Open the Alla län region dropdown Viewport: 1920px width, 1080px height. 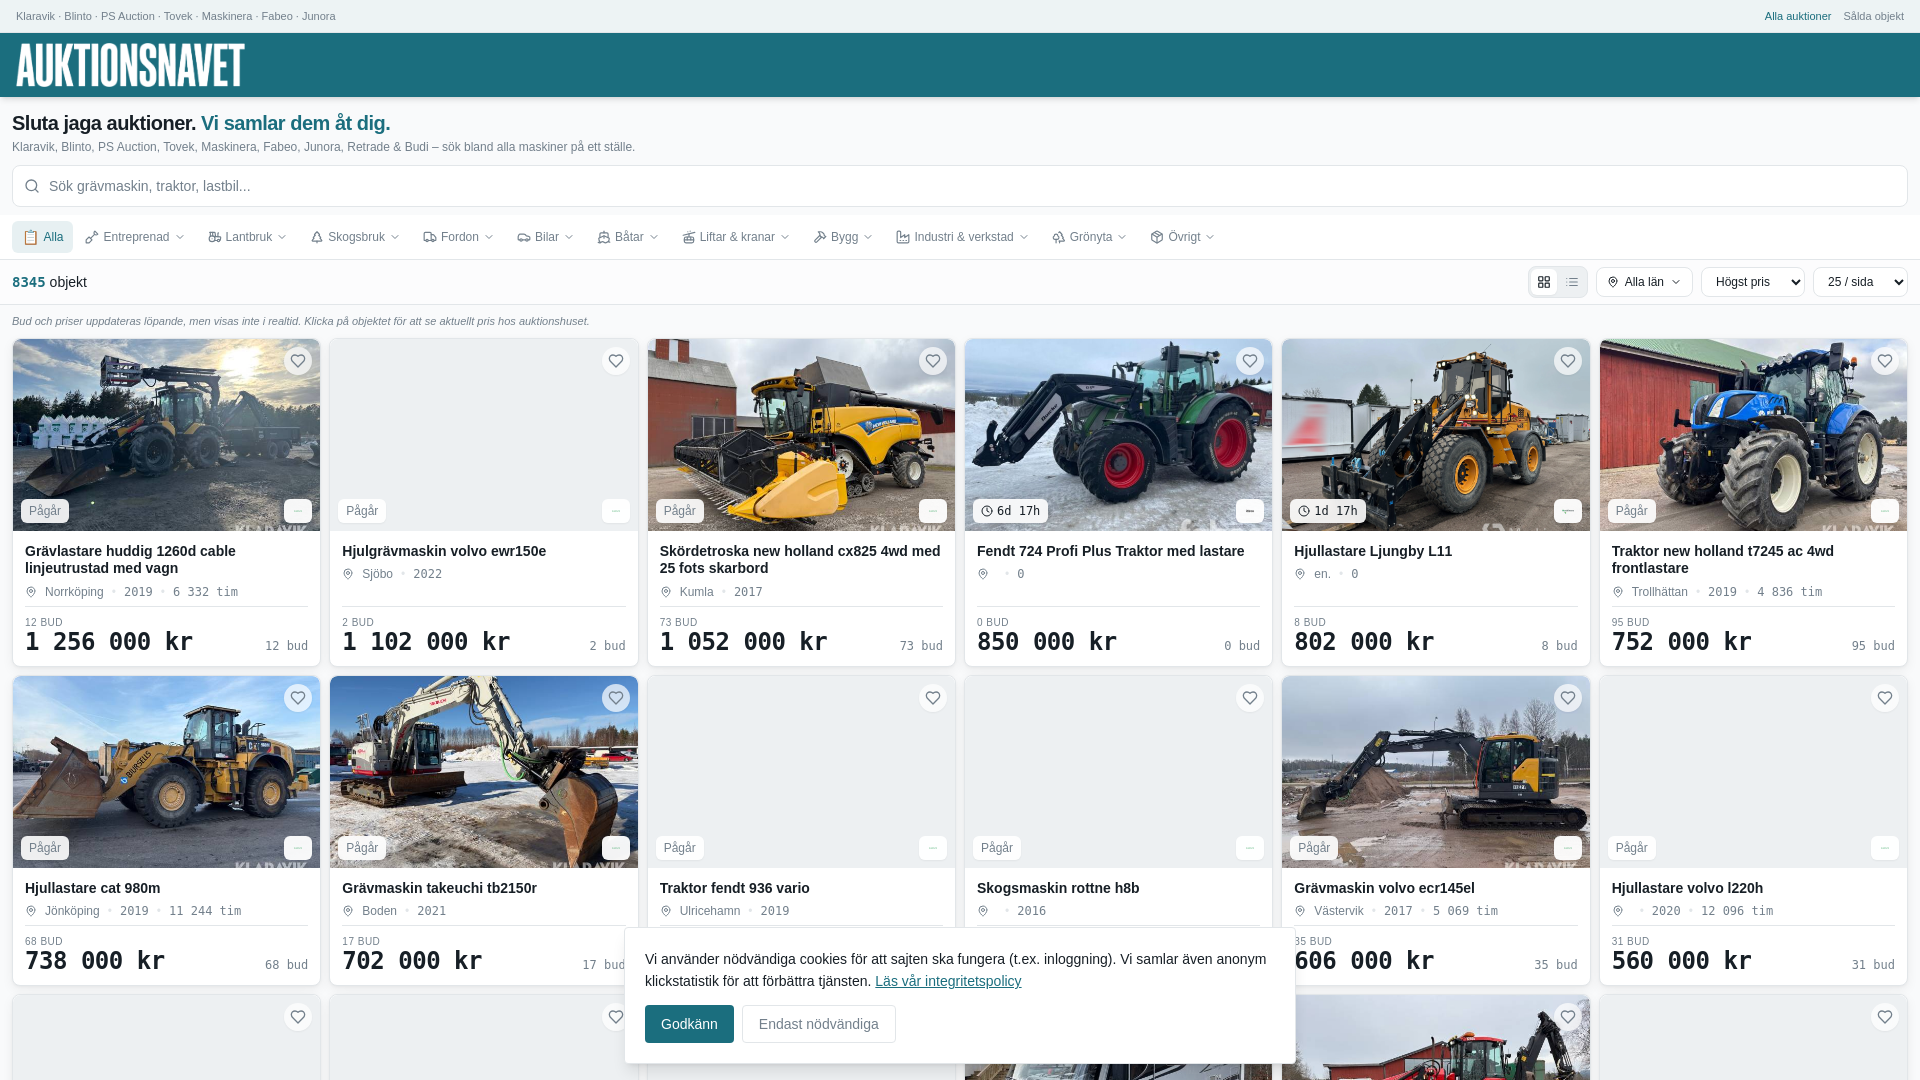[x=1644, y=282]
